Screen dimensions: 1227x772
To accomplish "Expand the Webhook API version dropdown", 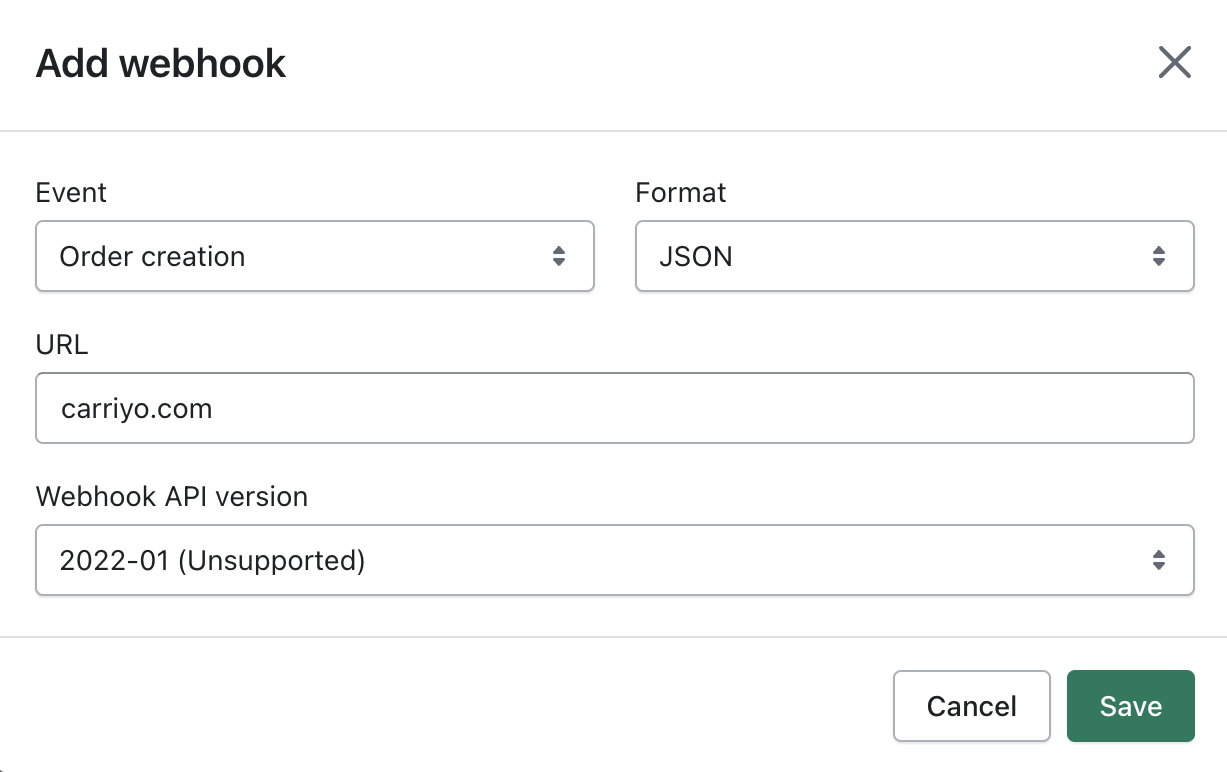I will (614, 560).
